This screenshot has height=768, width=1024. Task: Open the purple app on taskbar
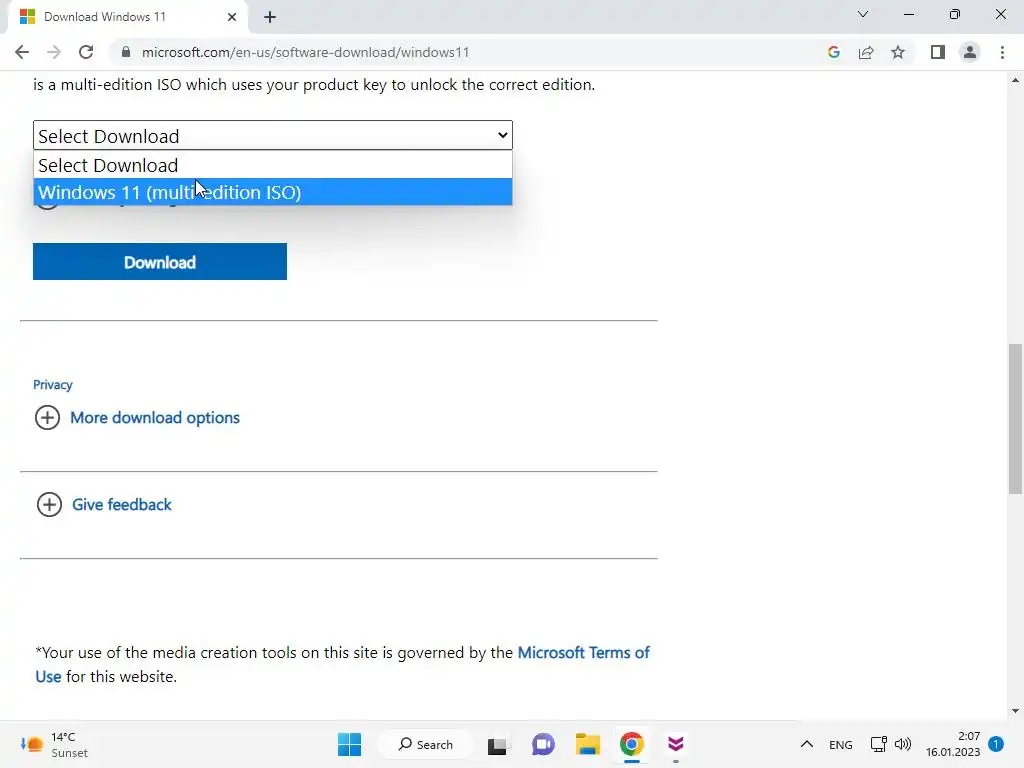point(676,744)
